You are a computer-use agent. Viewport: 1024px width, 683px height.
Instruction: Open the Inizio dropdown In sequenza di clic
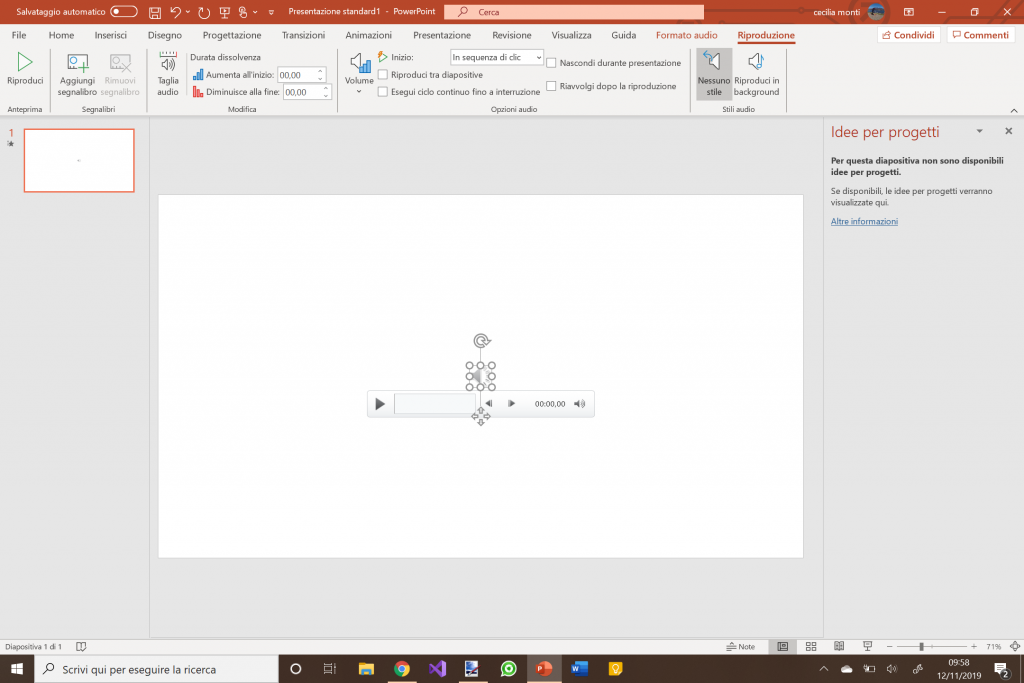(496, 57)
